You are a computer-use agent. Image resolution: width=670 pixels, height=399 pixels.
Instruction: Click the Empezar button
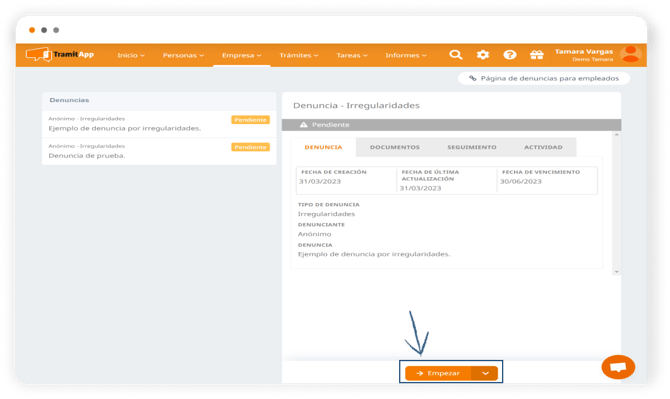click(x=438, y=373)
